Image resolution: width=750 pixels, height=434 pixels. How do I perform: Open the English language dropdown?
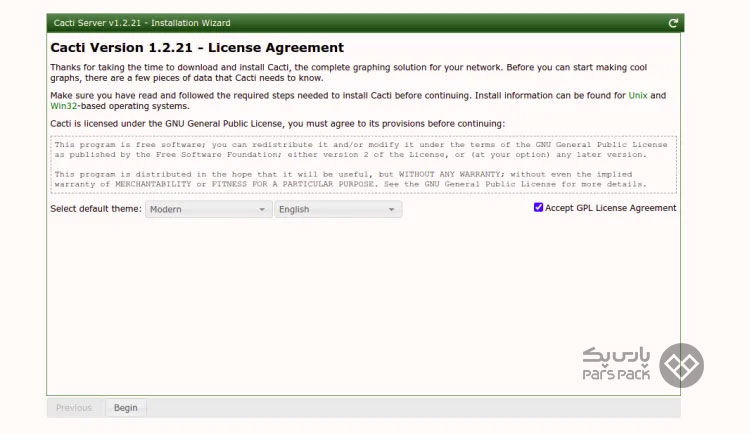tap(338, 209)
